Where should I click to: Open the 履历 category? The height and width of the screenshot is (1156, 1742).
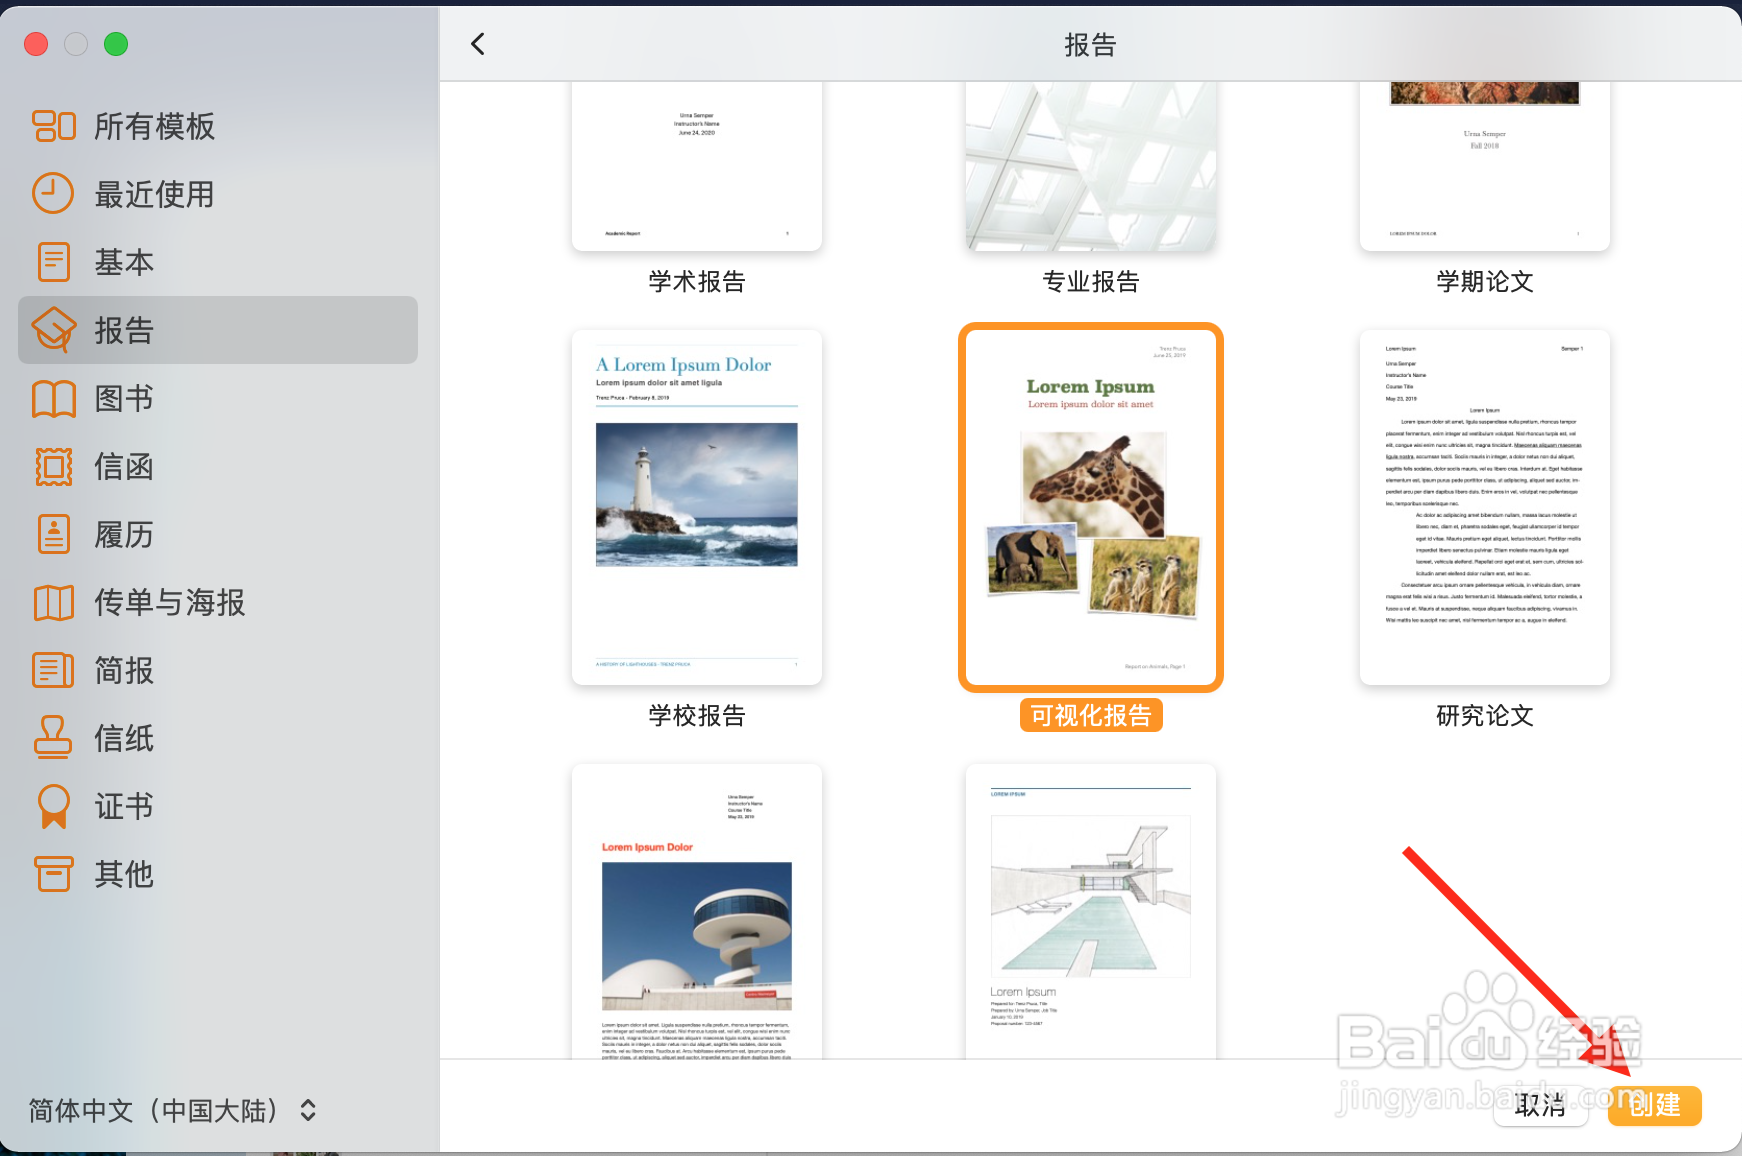[124, 534]
